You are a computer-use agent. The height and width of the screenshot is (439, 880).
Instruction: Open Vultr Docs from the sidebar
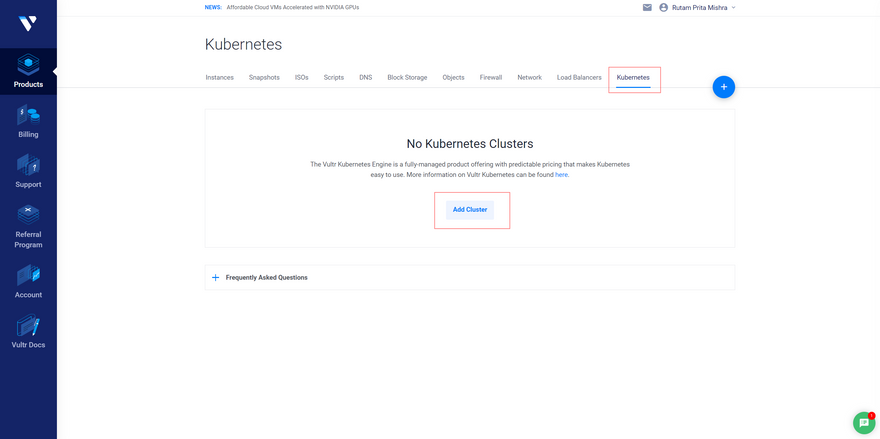(x=28, y=332)
